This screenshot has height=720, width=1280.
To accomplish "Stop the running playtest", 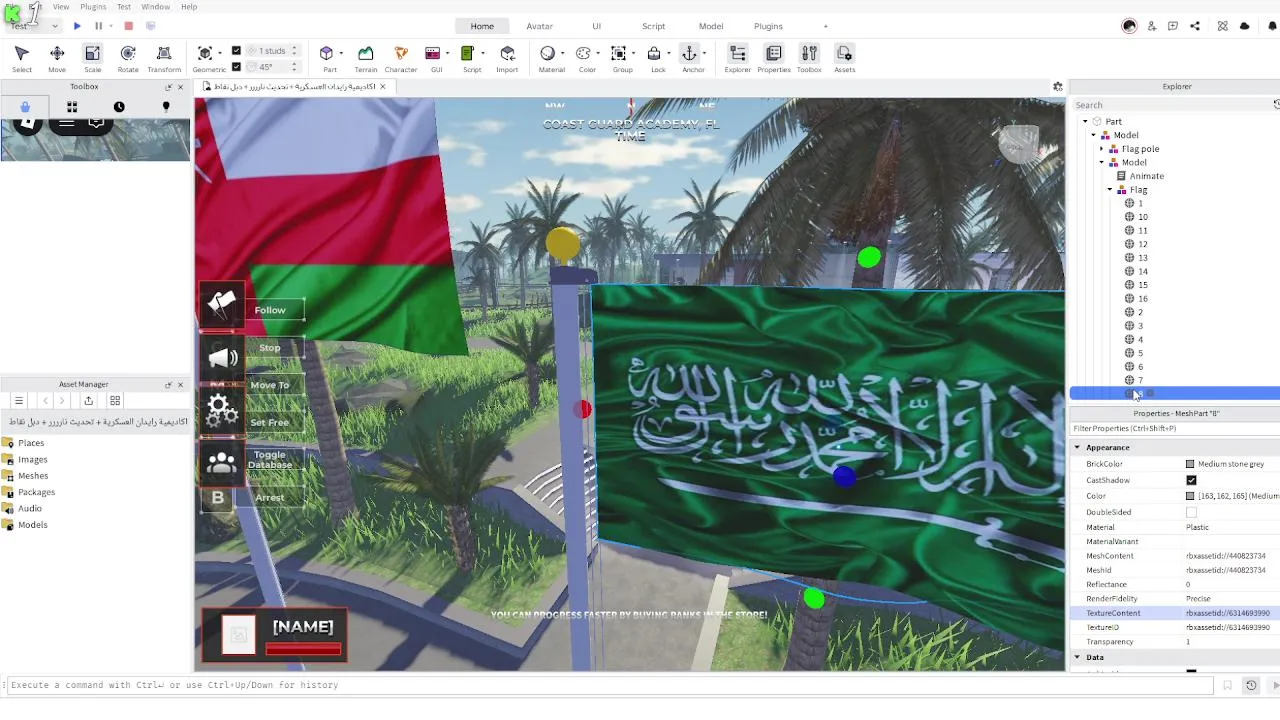I will (128, 26).
